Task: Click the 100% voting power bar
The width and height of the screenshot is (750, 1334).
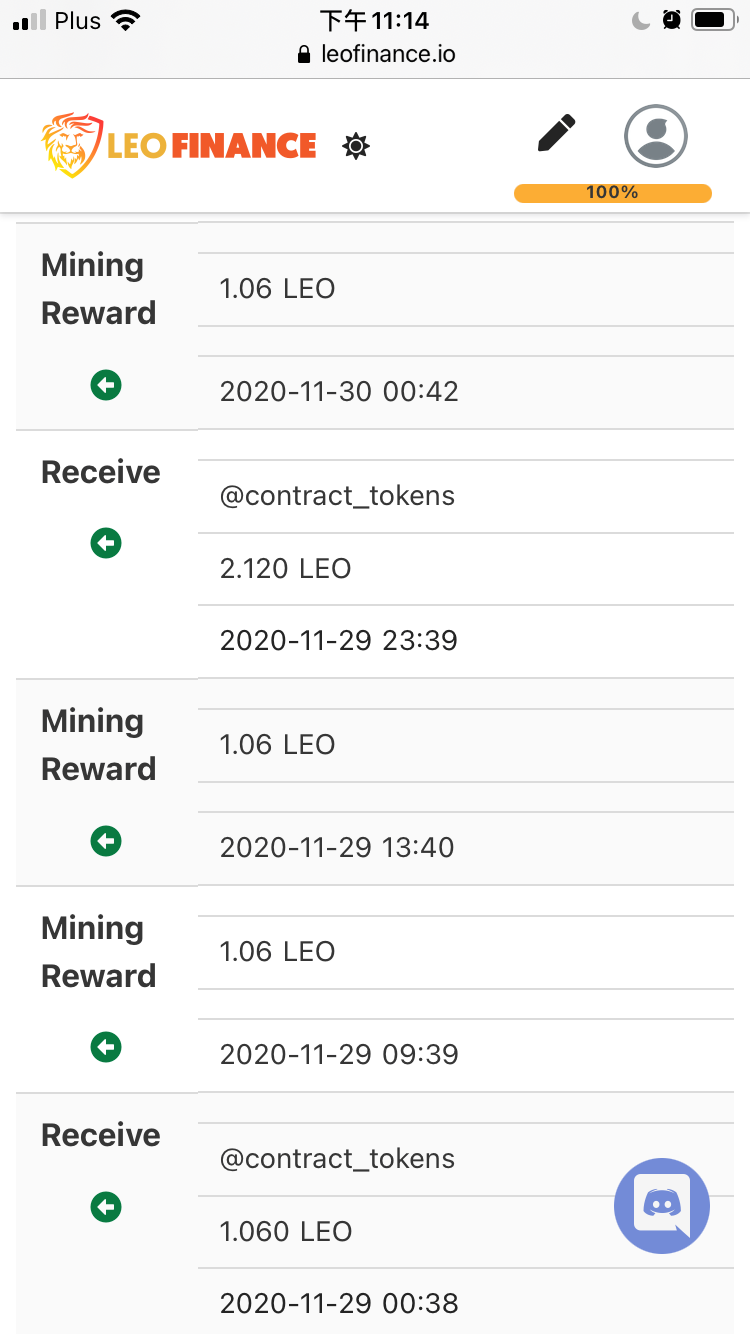Action: point(612,193)
